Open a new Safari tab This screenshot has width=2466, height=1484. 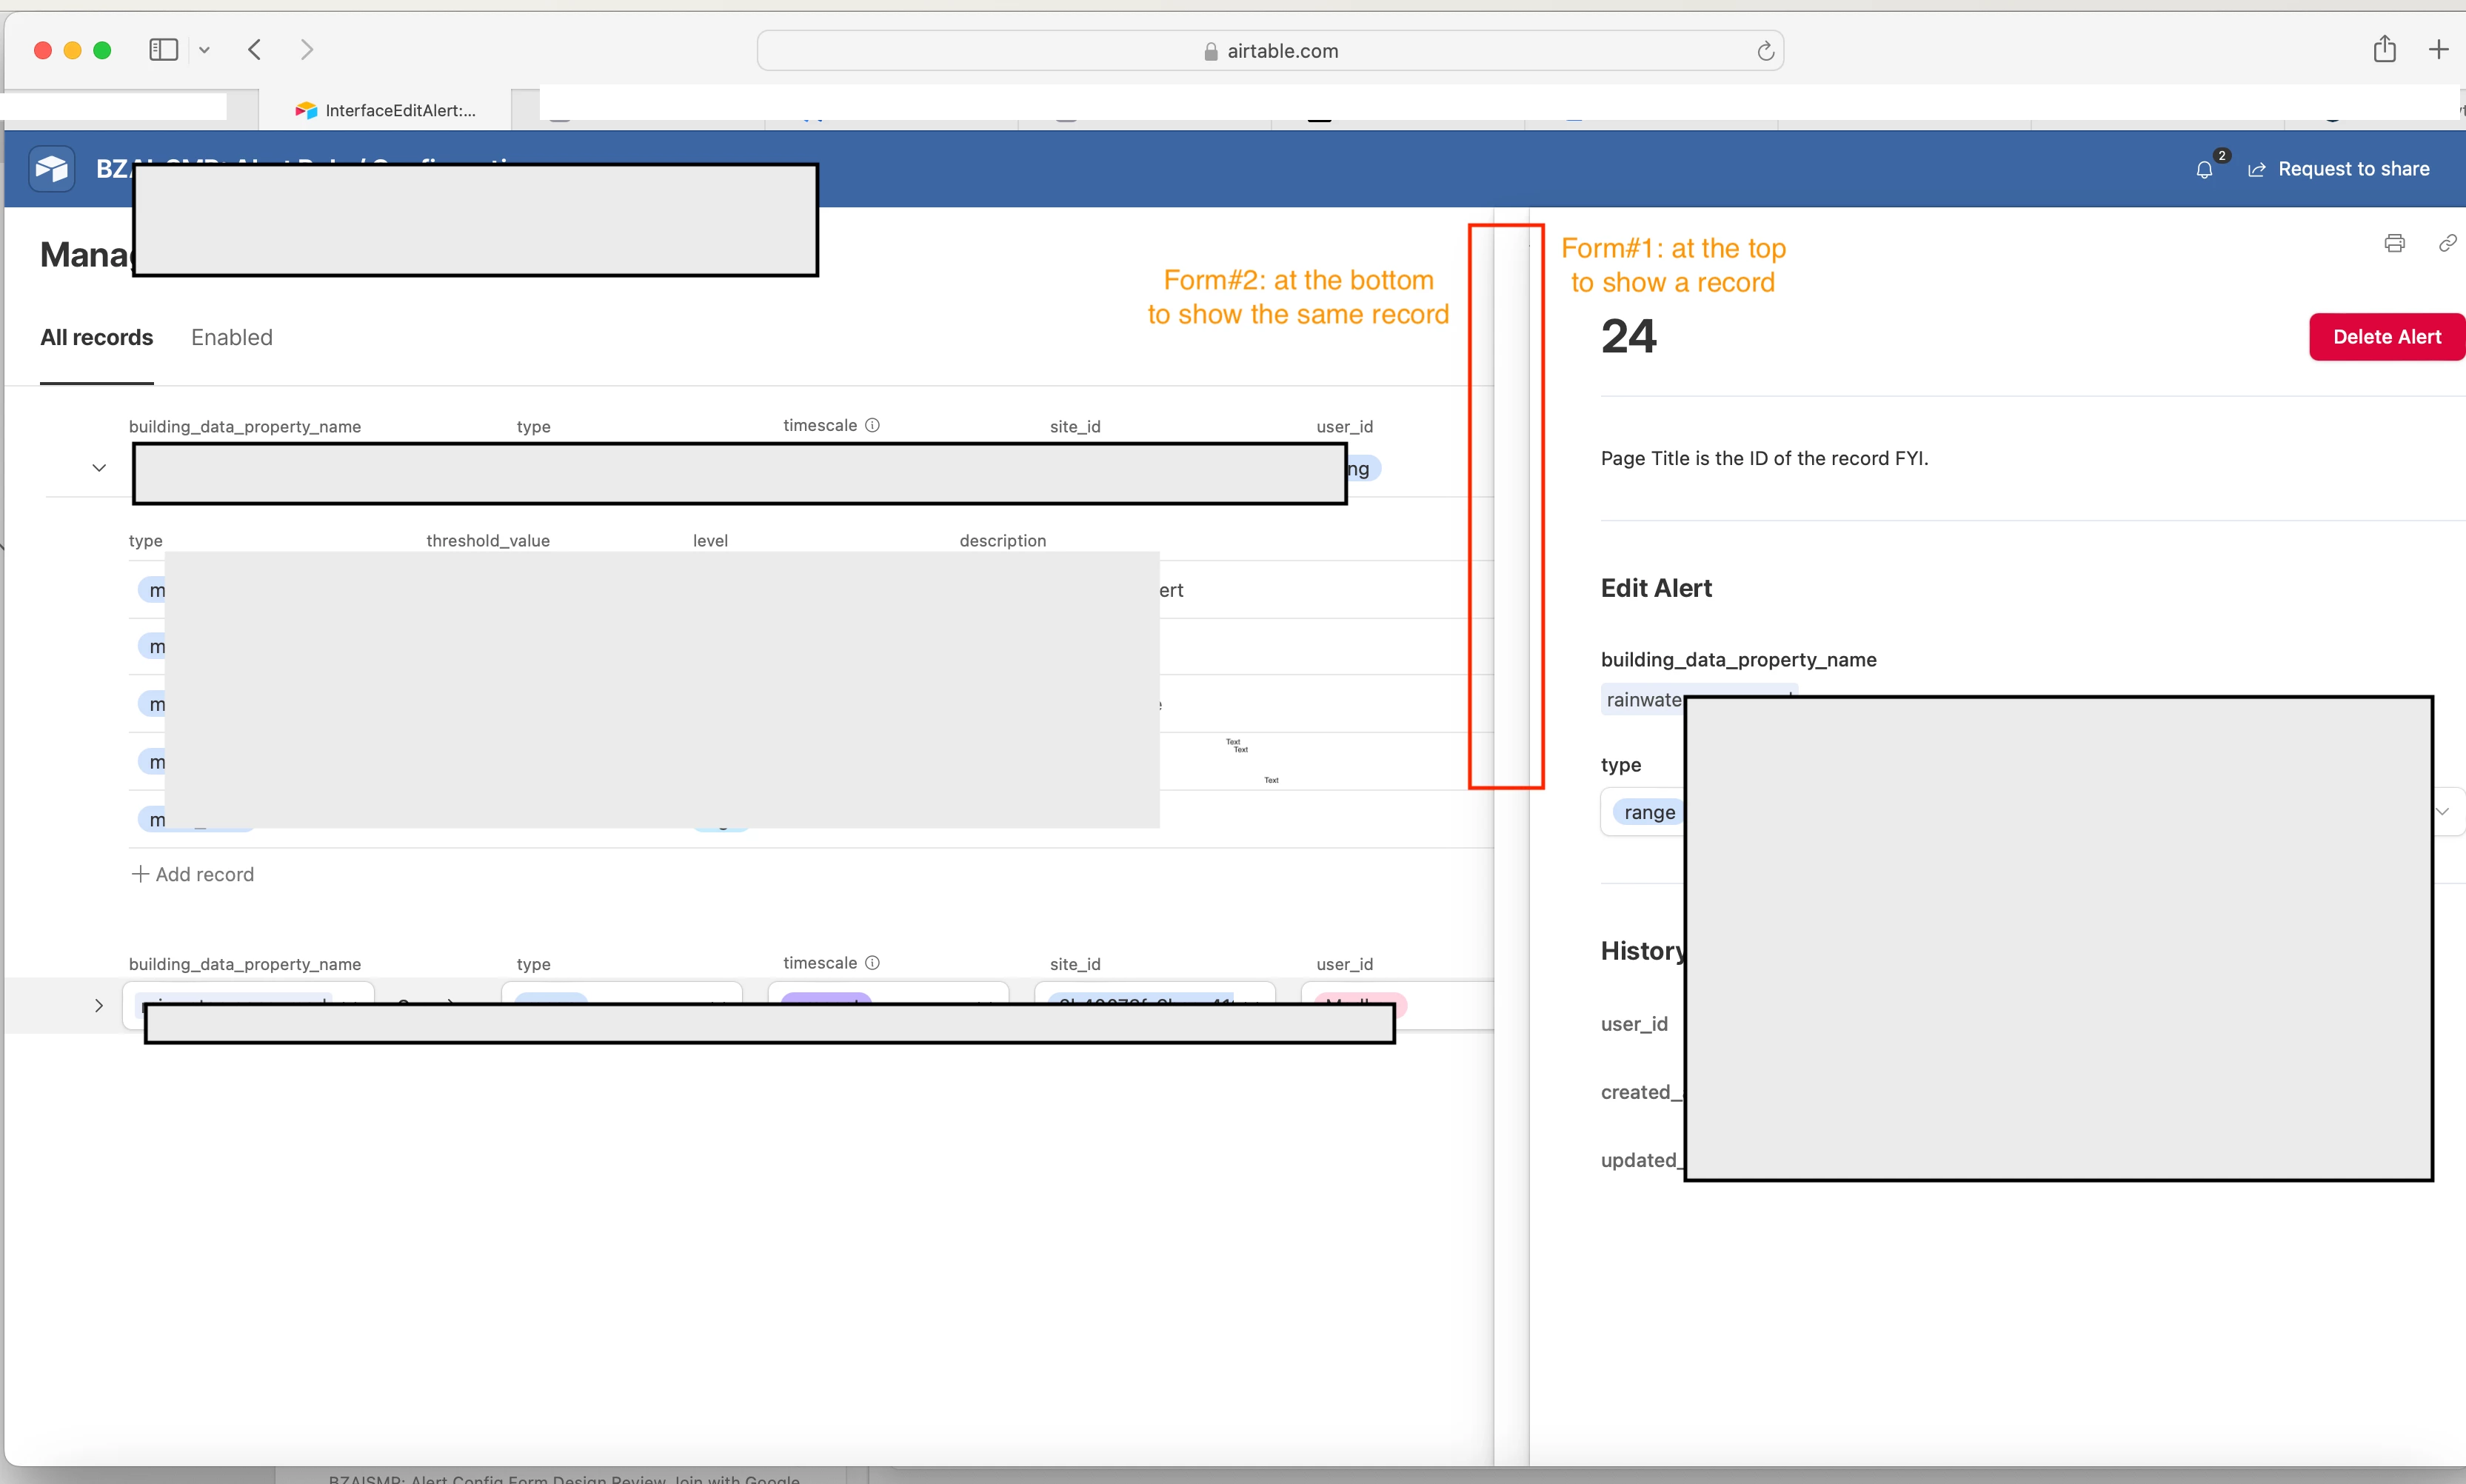[2438, 50]
